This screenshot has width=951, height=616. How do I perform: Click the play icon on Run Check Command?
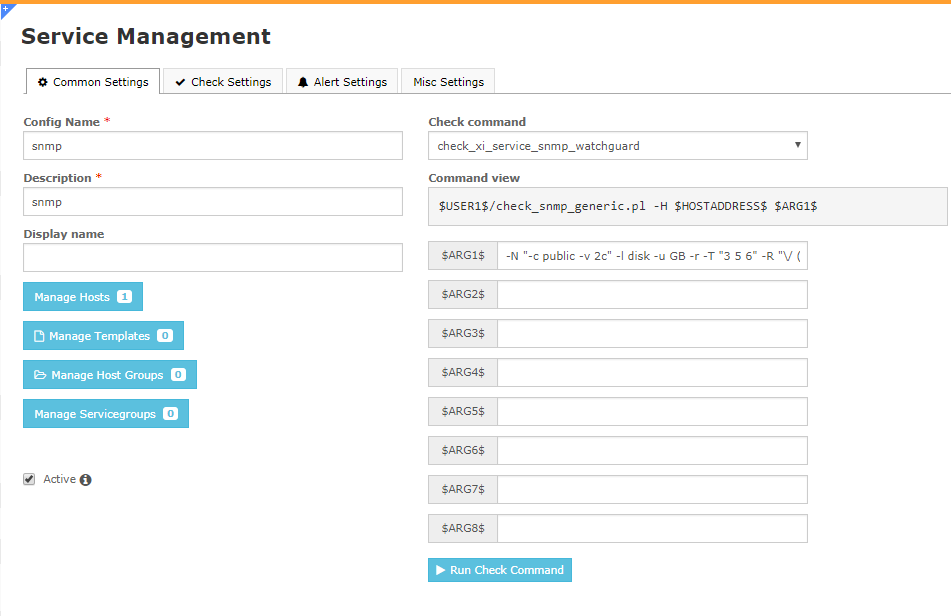(x=440, y=570)
